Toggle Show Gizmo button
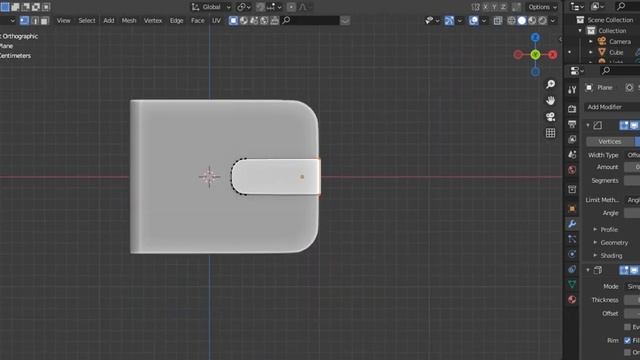 coord(449,20)
